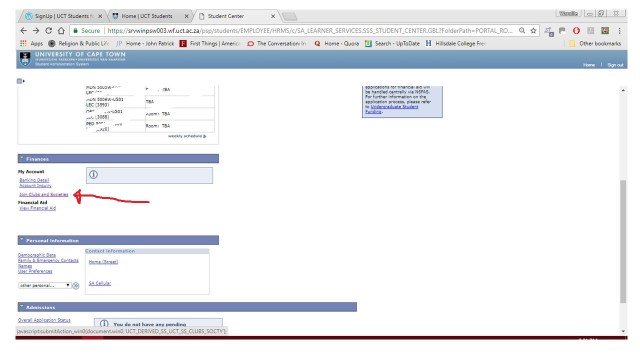Image resolution: width=640 pixels, height=360 pixels.
Task: Go forward in browser history
Action: [36, 31]
